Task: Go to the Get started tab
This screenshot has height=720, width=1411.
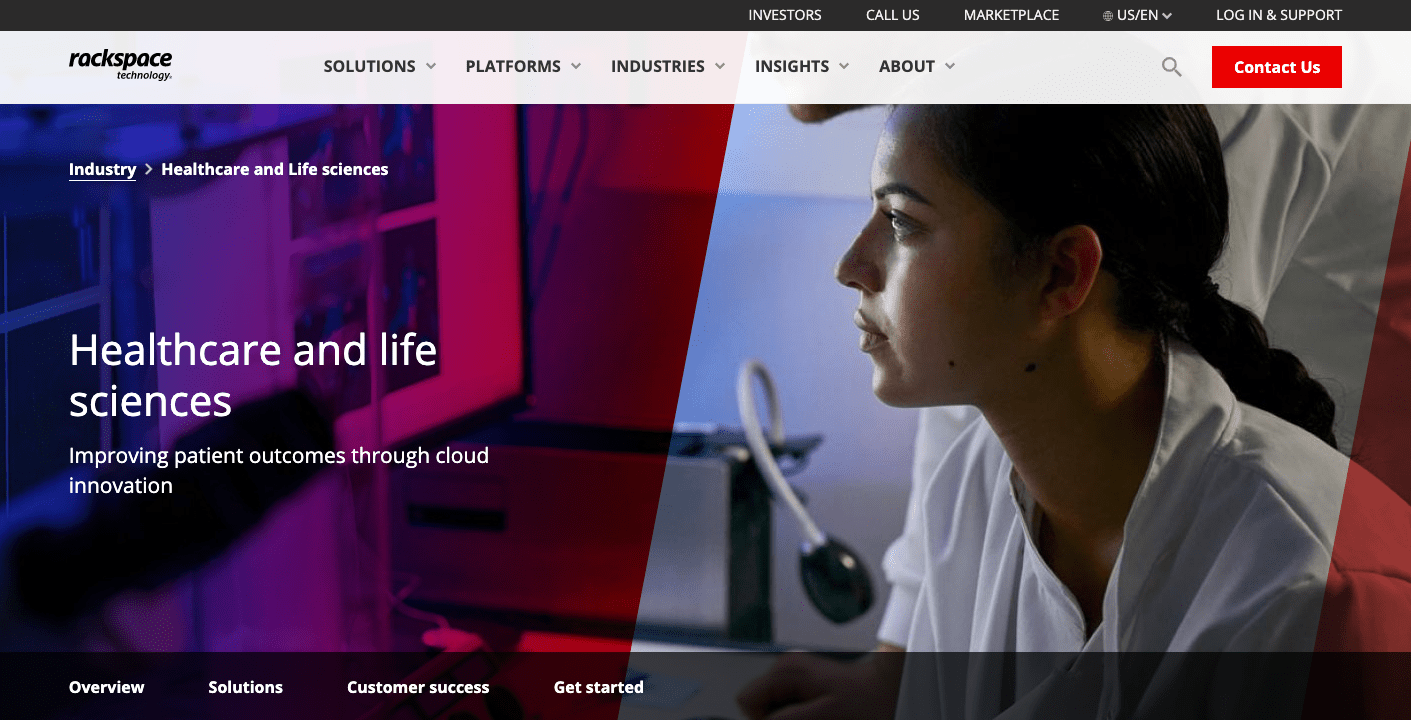Action: [x=599, y=687]
